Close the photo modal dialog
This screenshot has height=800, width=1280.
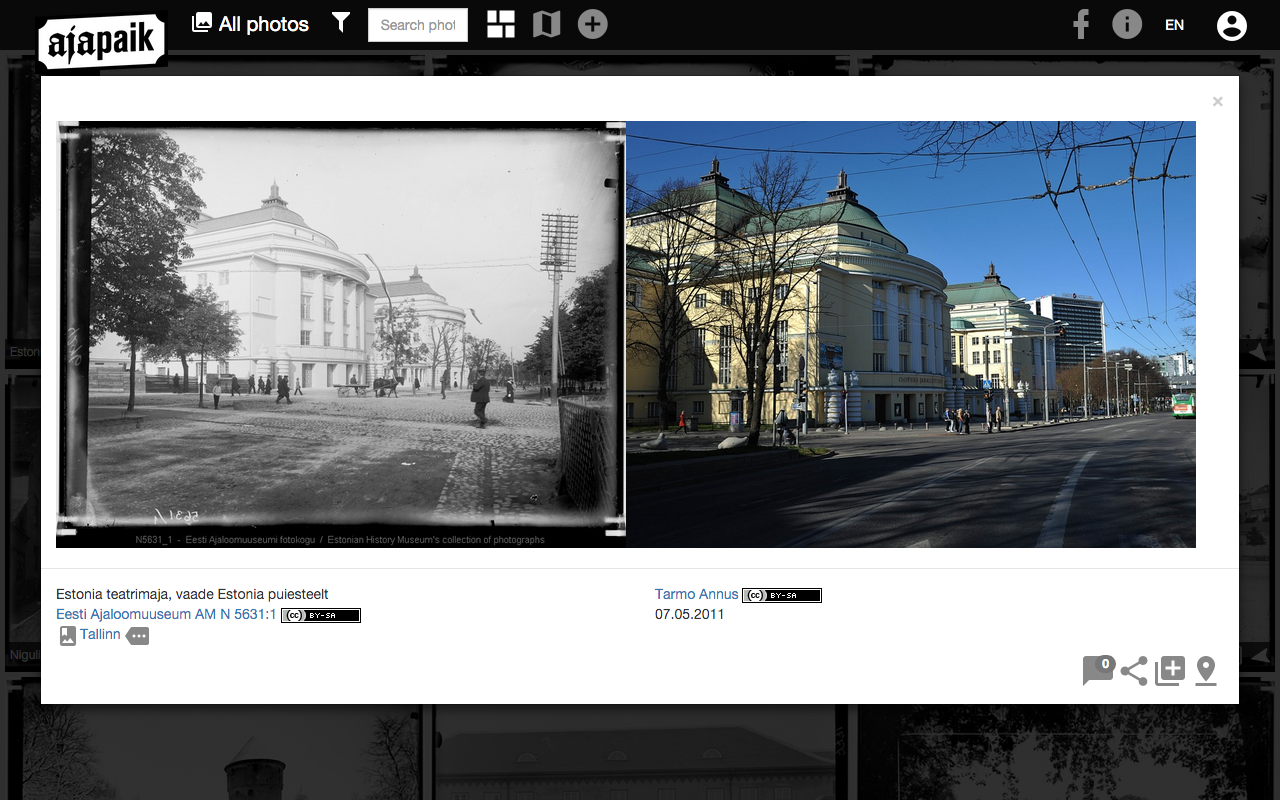point(1217,101)
